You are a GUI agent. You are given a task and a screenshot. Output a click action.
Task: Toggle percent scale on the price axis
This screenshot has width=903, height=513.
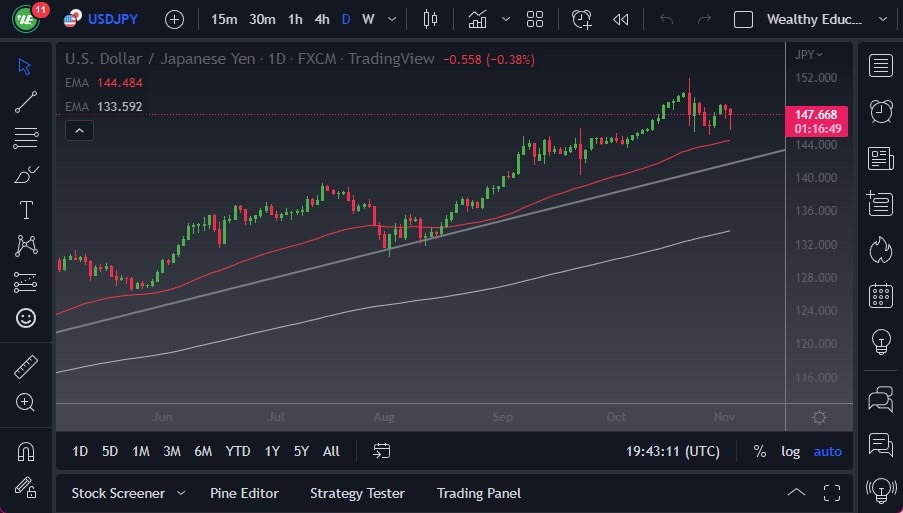pos(760,451)
